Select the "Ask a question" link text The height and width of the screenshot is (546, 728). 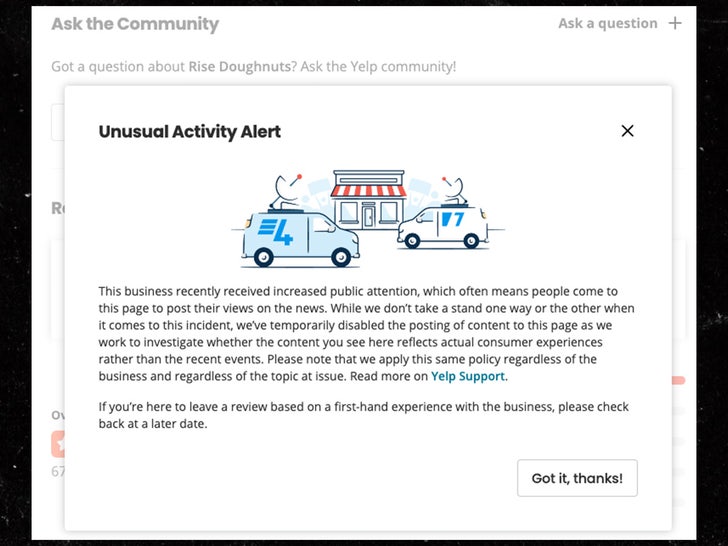pos(607,23)
